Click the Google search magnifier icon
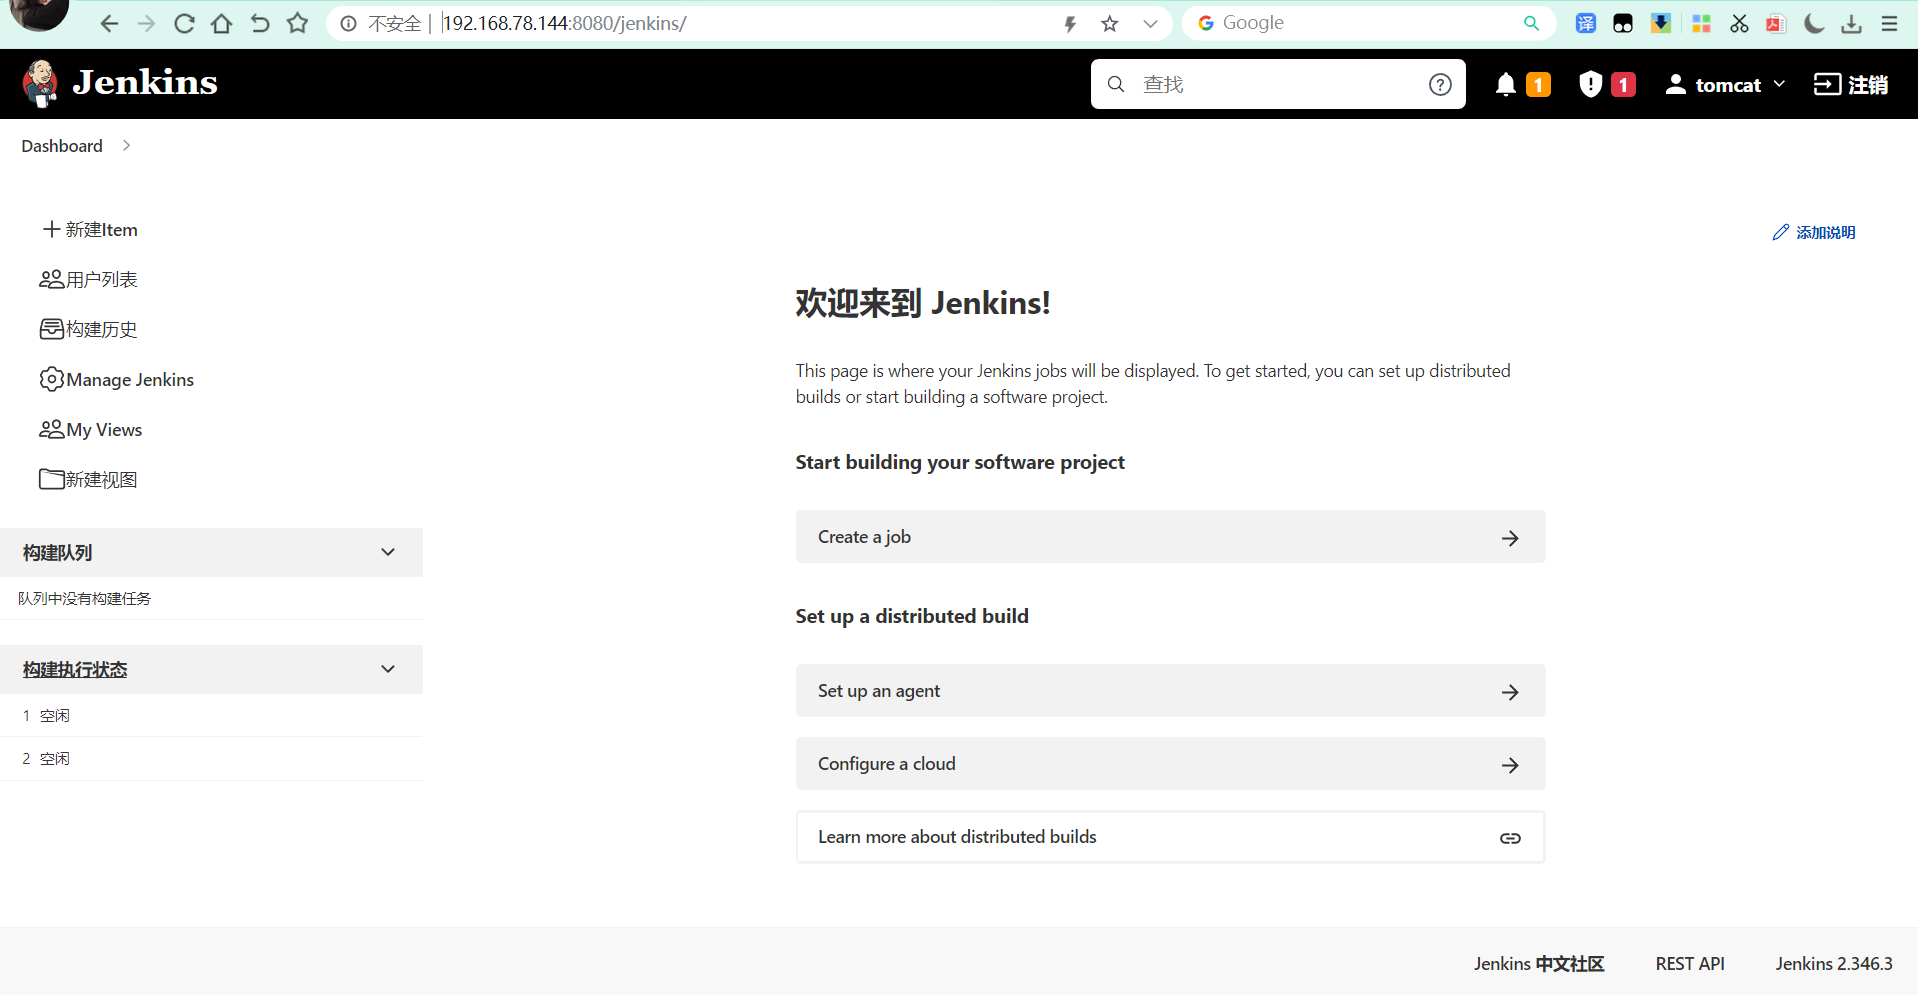1918x995 pixels. (1531, 23)
